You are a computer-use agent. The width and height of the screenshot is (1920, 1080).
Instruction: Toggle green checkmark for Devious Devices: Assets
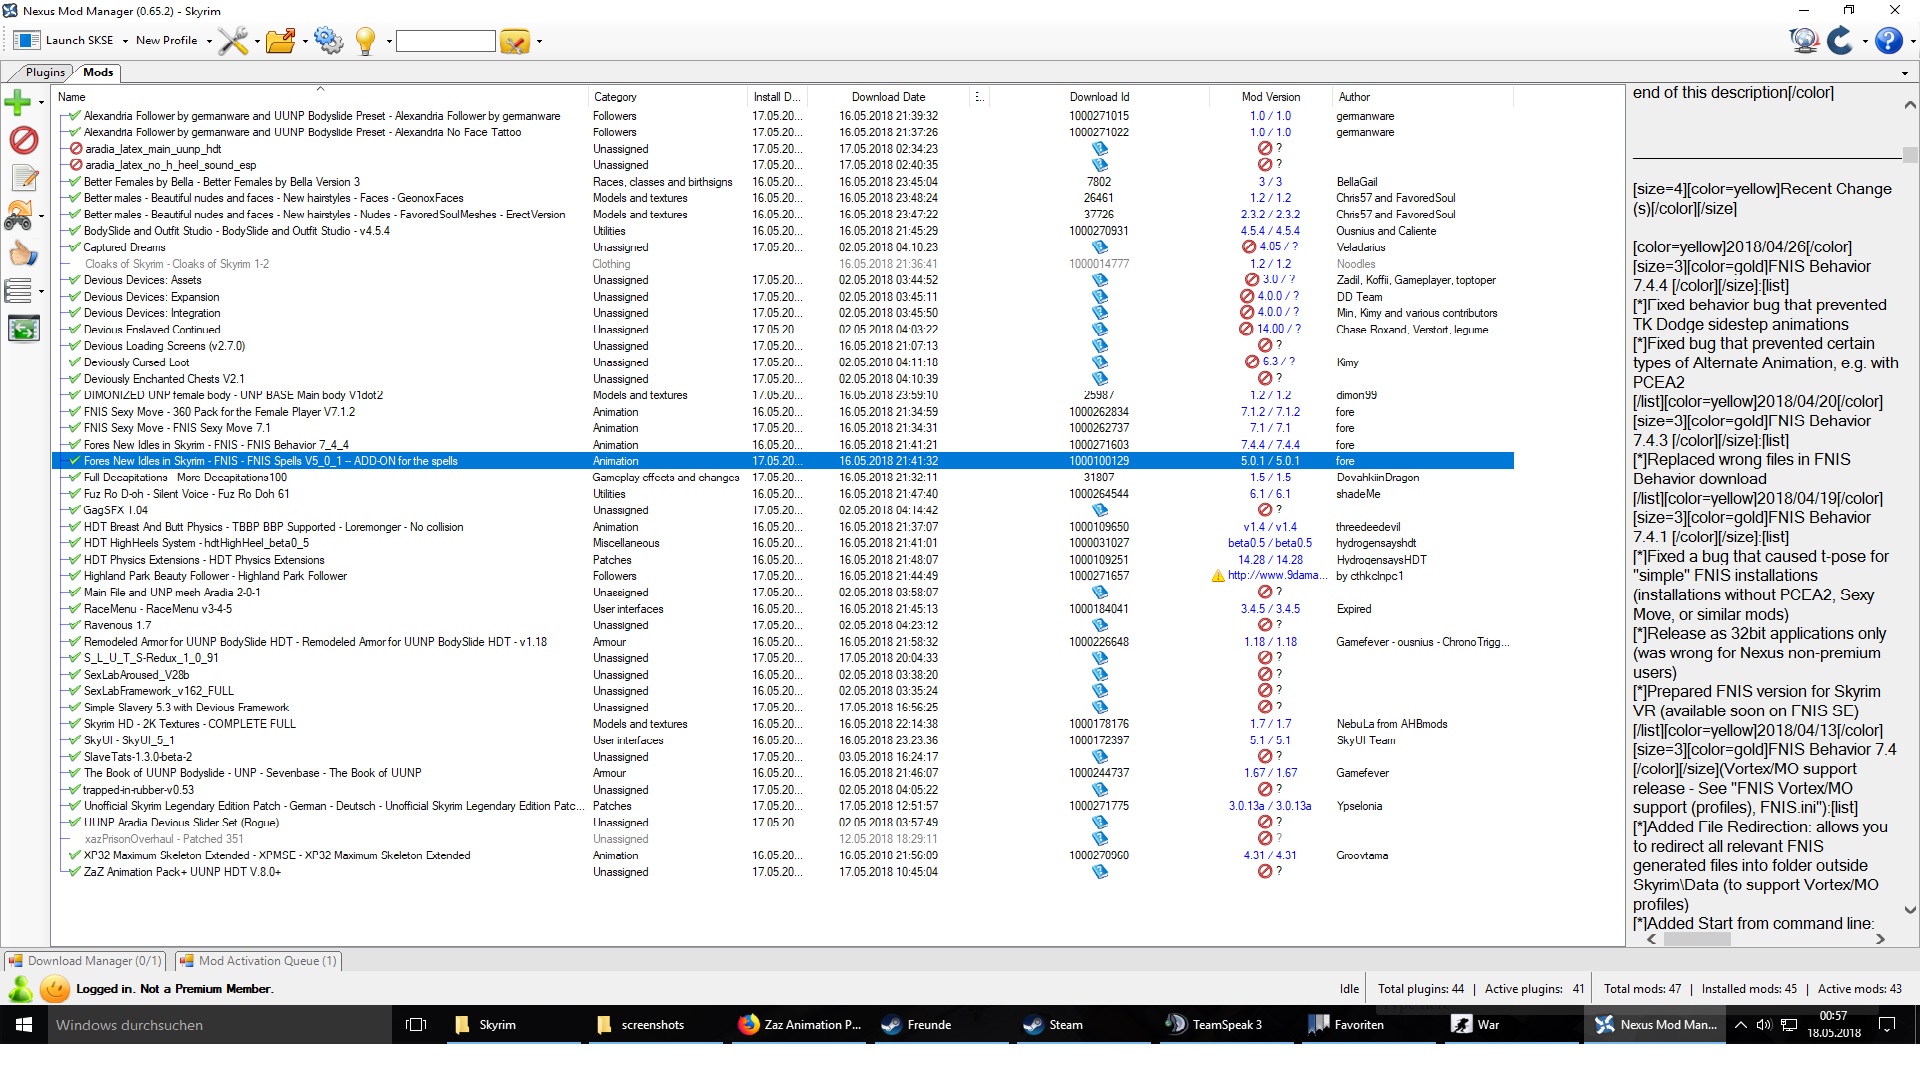[75, 280]
